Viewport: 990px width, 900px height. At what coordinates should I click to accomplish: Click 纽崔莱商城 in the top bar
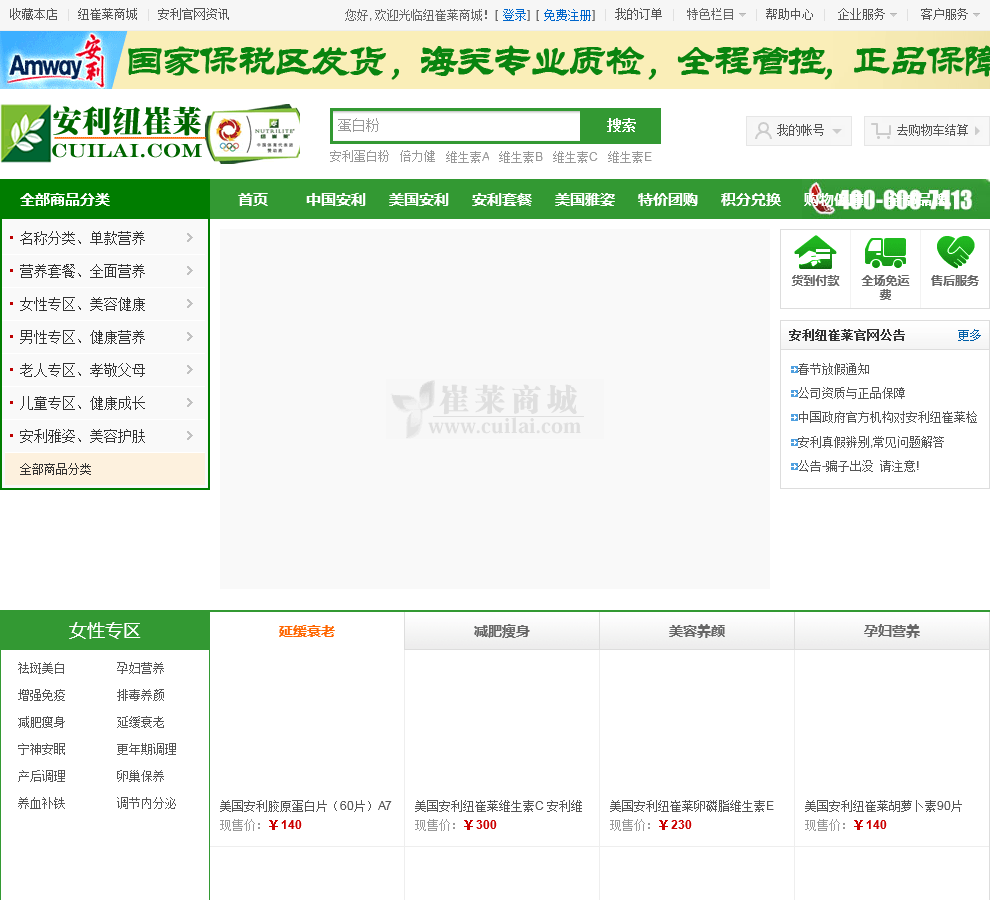107,15
